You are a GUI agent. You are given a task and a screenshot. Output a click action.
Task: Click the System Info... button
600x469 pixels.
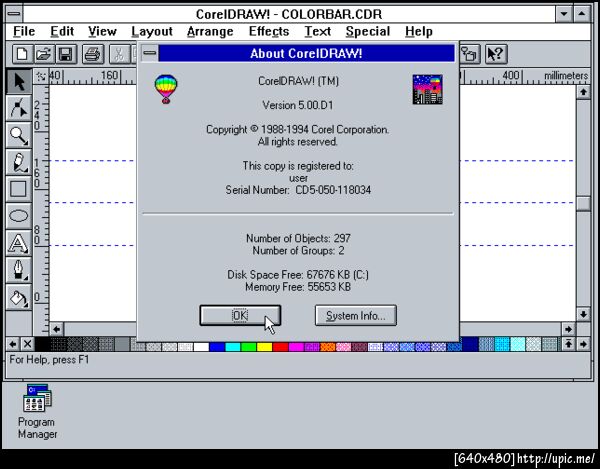355,316
